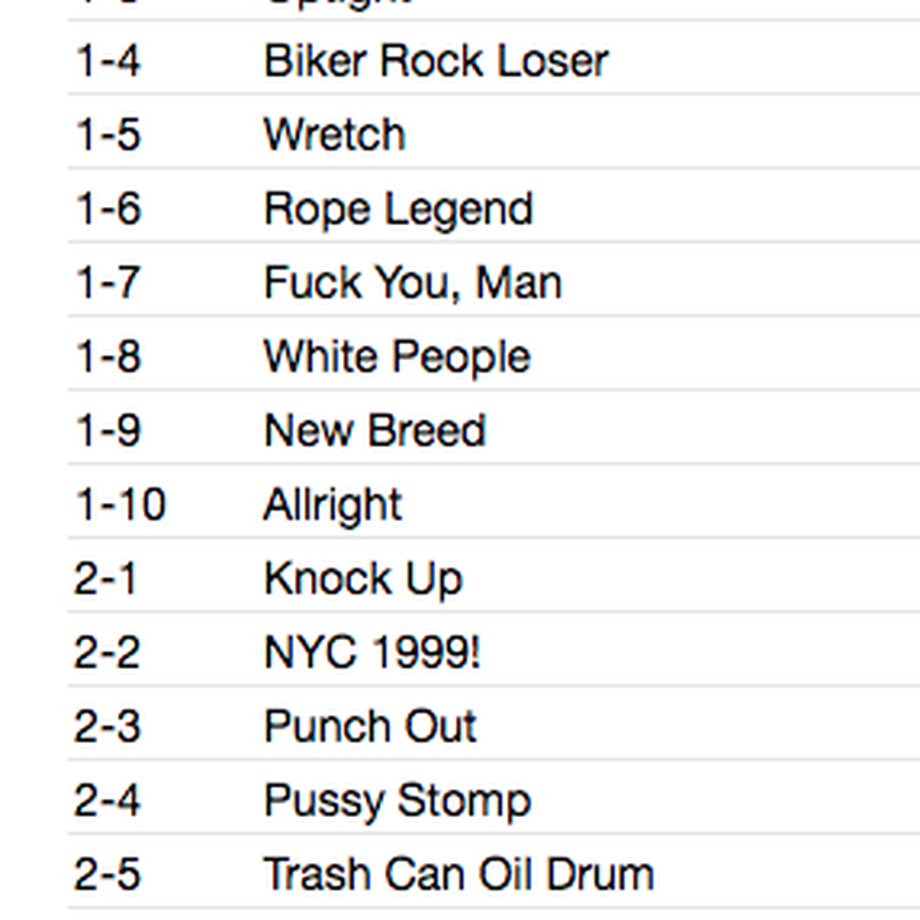The height and width of the screenshot is (920, 920).
Task: Select the track title Biker Rock Loser
Action: point(436,60)
